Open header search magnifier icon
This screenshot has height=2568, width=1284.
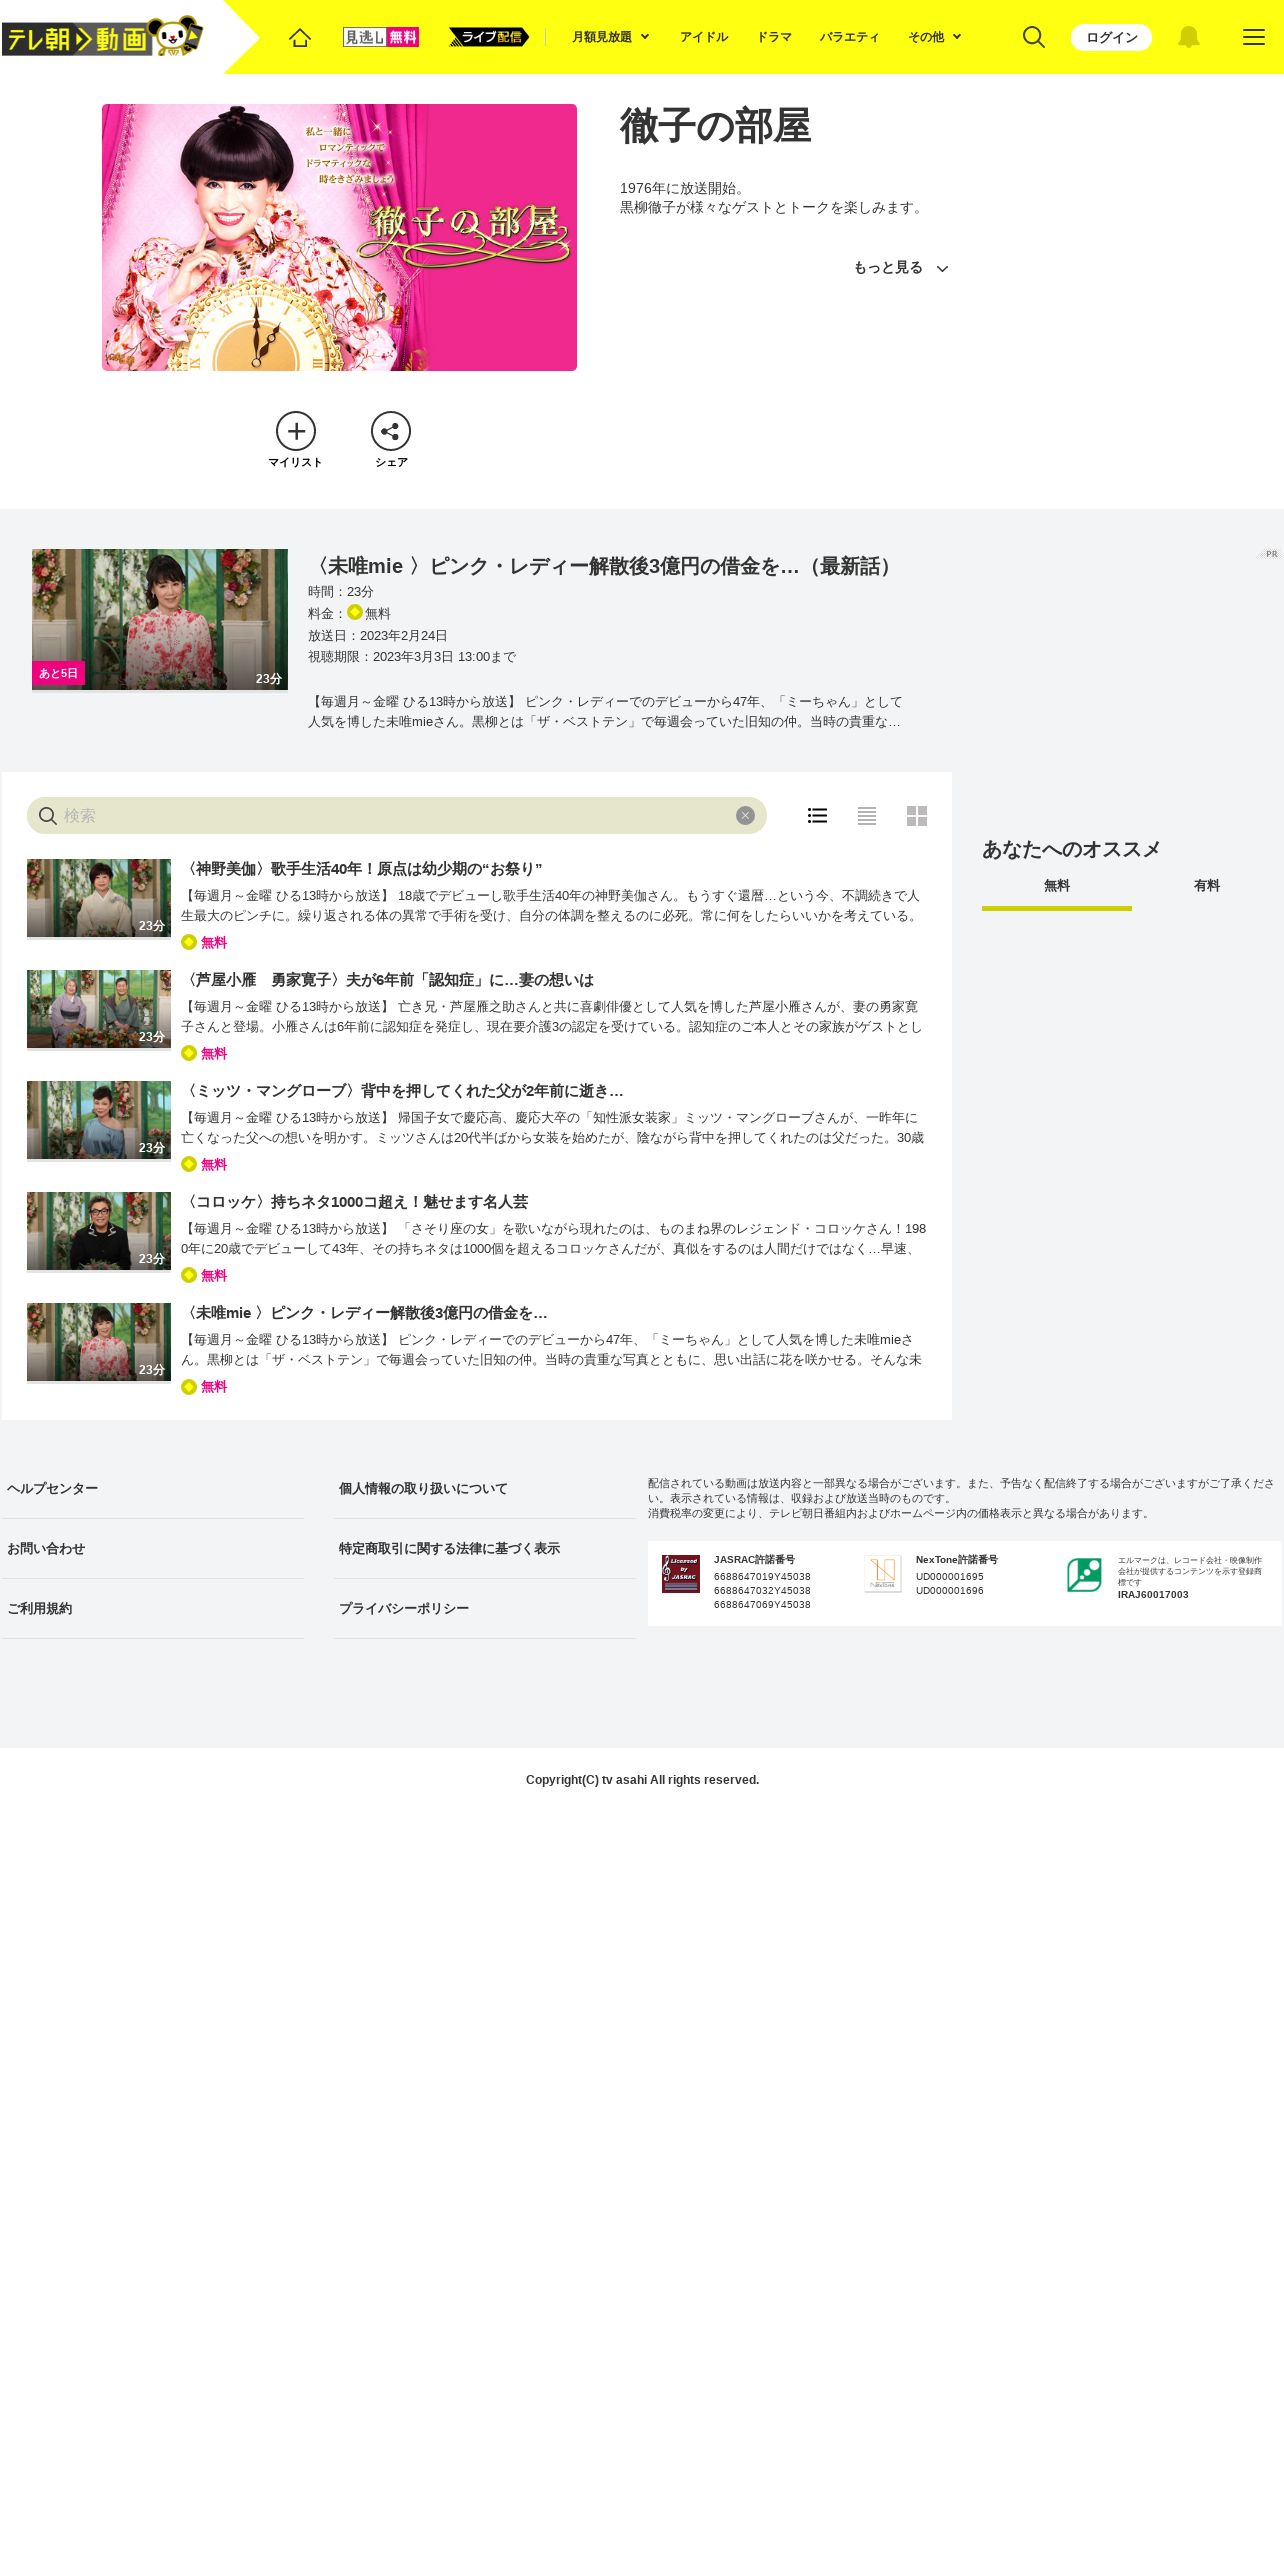pyautogui.click(x=1034, y=37)
